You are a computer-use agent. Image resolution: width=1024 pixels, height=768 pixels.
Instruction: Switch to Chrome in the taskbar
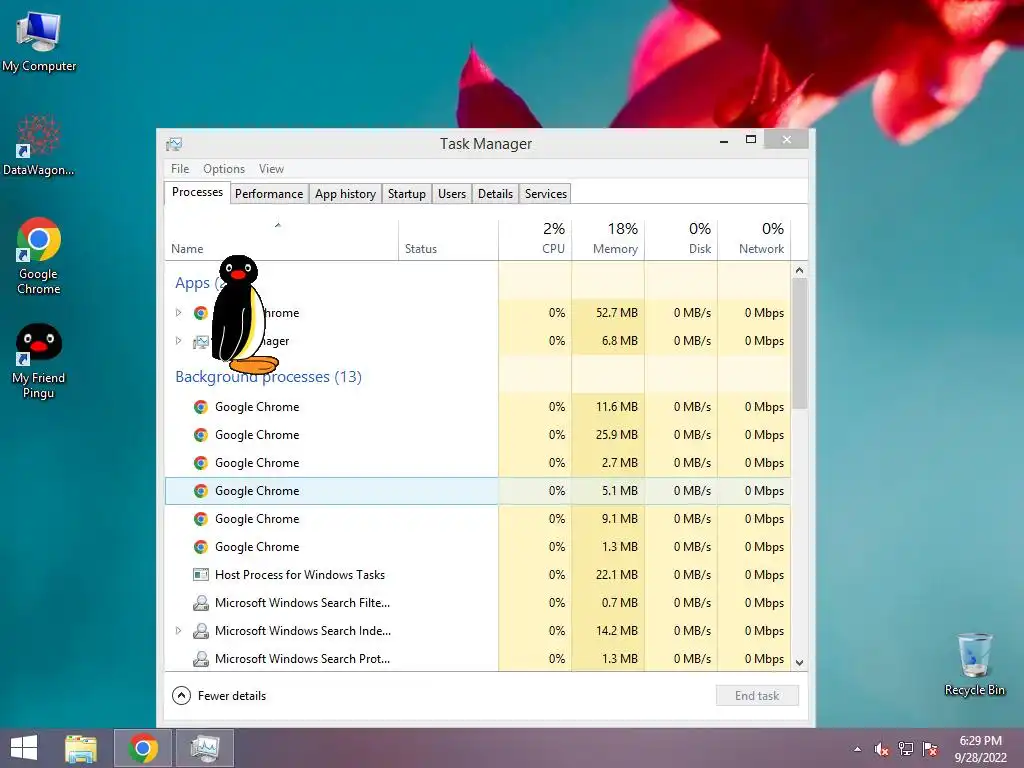143,748
